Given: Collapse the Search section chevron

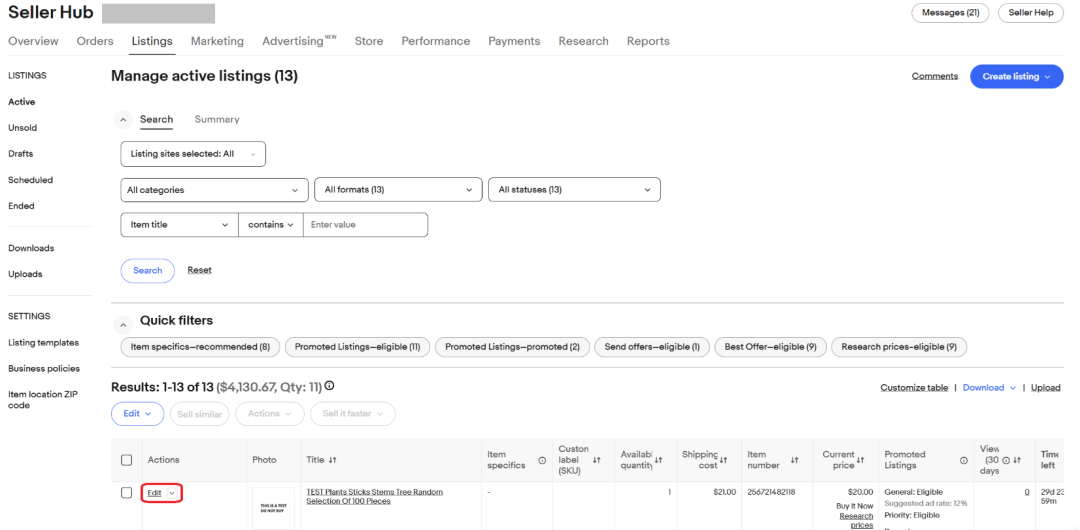Looking at the screenshot, I should pos(123,120).
